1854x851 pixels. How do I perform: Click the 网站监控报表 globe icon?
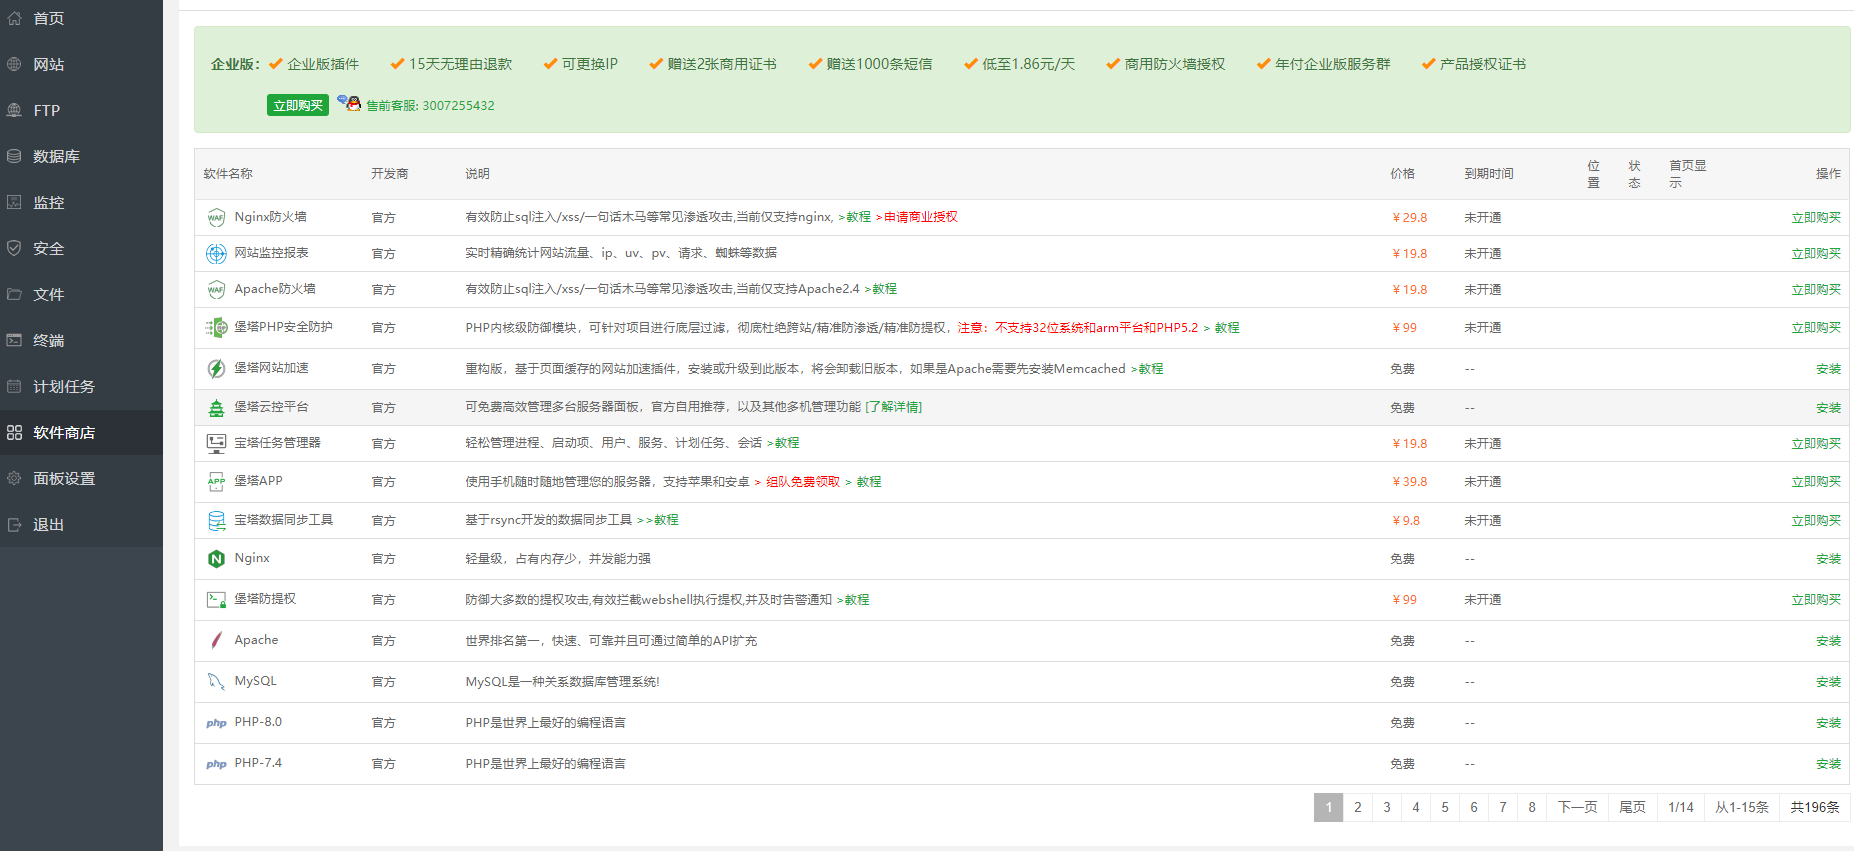pyautogui.click(x=216, y=253)
